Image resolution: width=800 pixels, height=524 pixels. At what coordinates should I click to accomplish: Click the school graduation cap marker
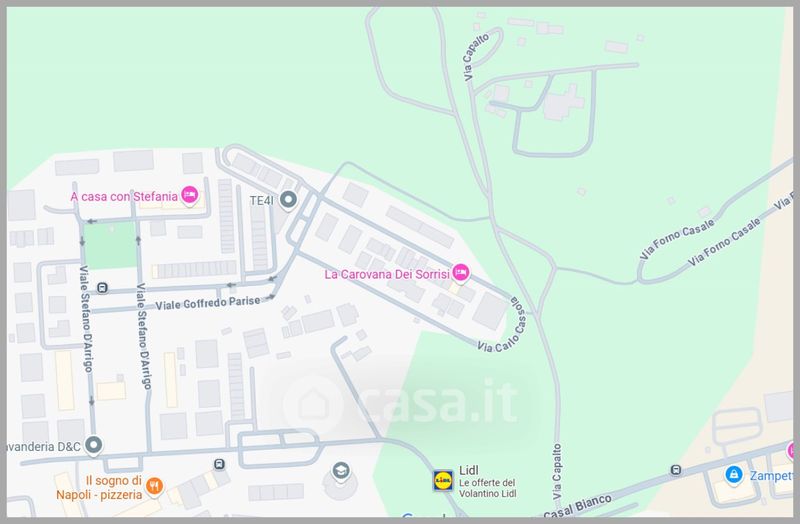coord(341,471)
